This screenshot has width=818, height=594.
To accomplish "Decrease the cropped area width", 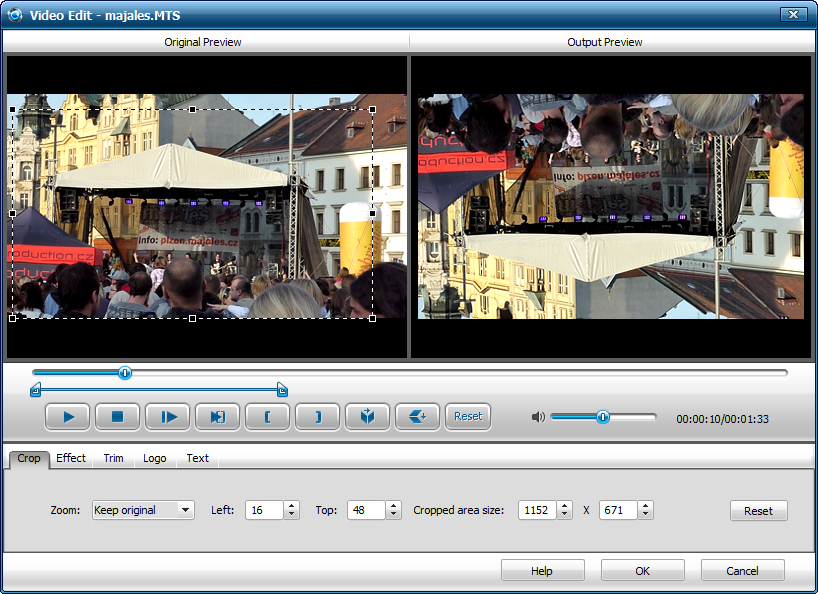I will (x=564, y=515).
